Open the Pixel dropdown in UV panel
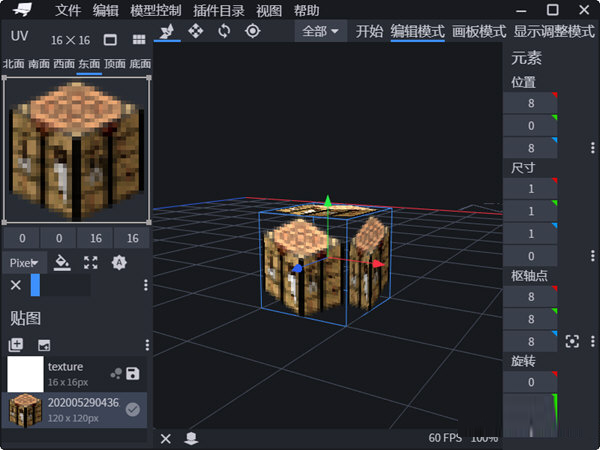 [x=24, y=262]
